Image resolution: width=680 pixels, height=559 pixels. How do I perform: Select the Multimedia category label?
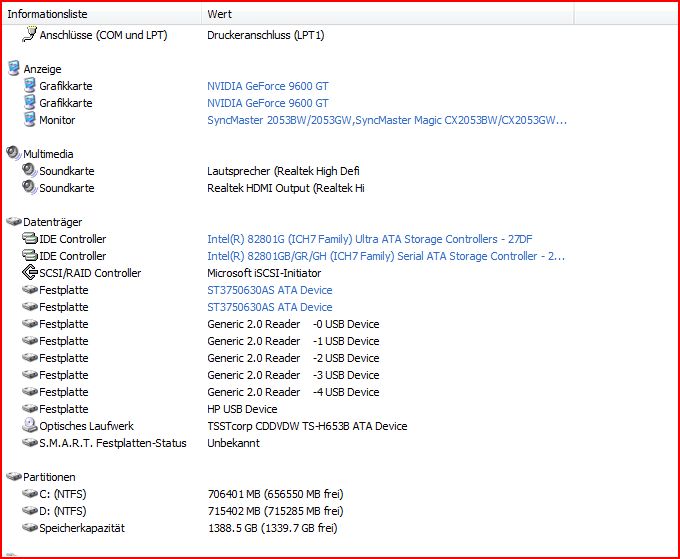click(x=48, y=154)
